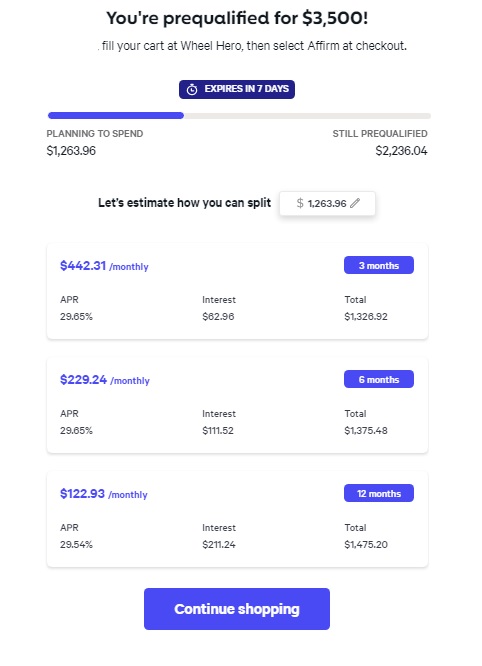Choose the $229.24 monthly payment option
The width and height of the screenshot is (482, 666).
[x=237, y=405]
